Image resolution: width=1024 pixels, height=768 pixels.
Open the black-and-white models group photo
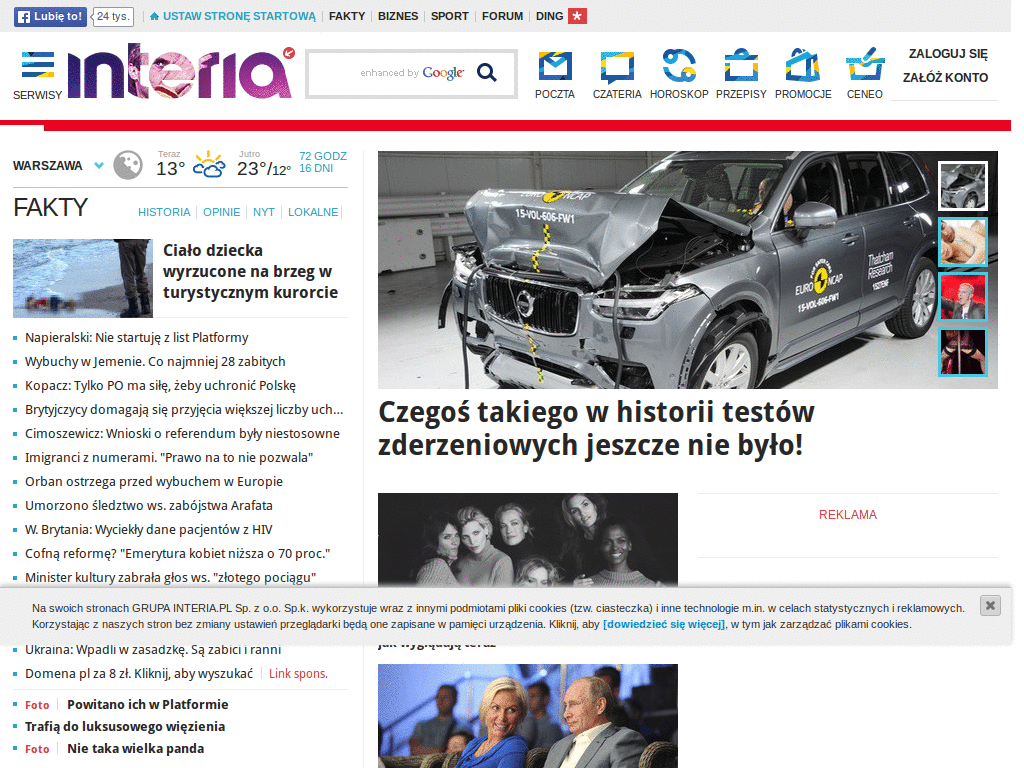tap(528, 539)
